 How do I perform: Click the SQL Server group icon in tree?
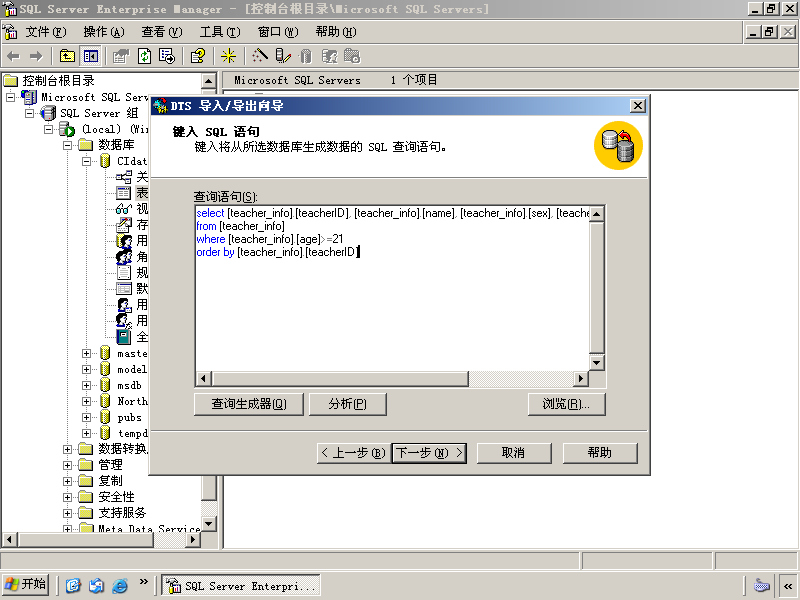click(x=48, y=113)
